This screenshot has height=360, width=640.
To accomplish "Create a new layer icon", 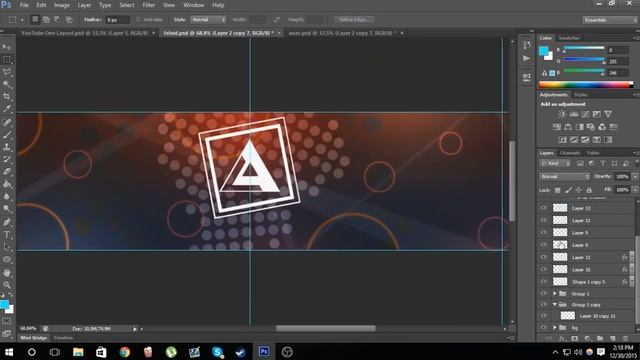I will point(613,338).
